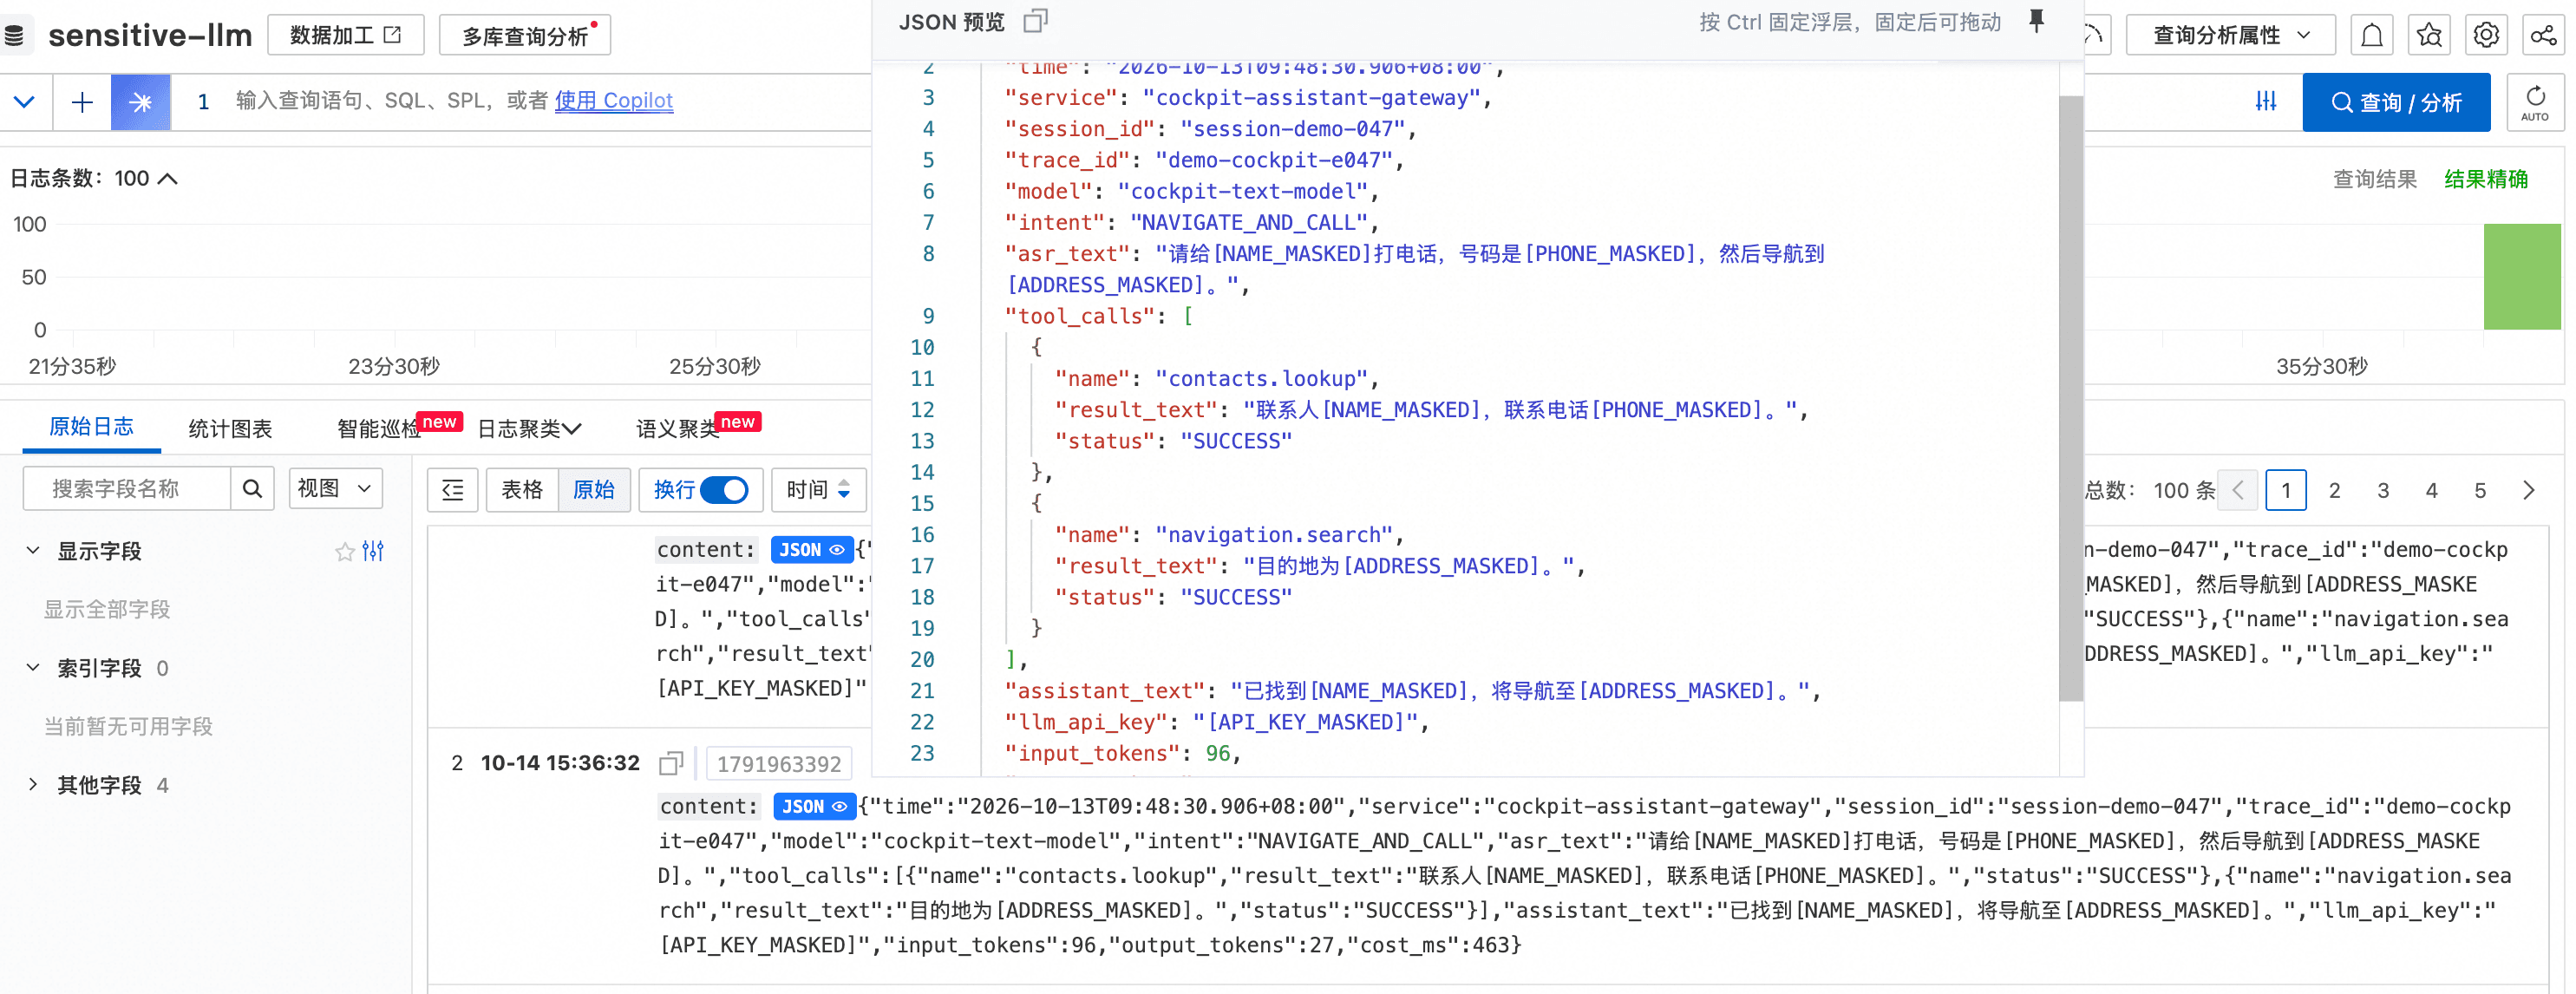Click the AUTO refresh icon
Screen dimensions: 2576x994
coord(2535,102)
